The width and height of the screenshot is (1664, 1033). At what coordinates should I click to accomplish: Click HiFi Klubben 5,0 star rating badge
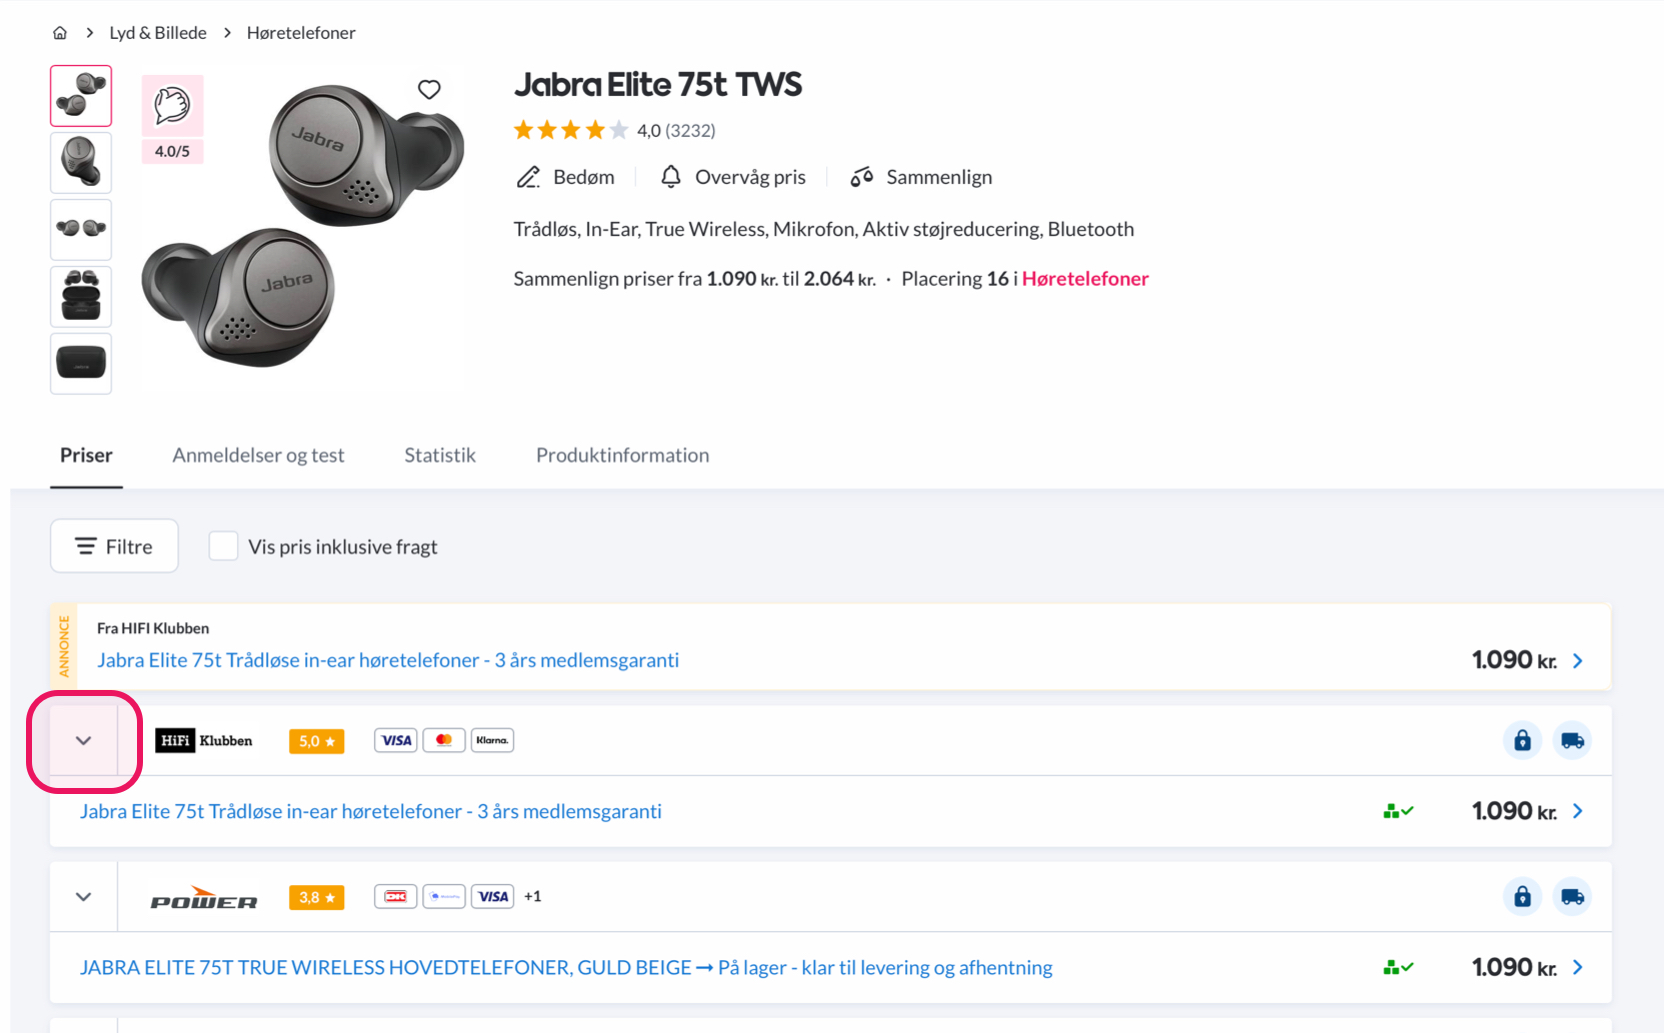(317, 741)
